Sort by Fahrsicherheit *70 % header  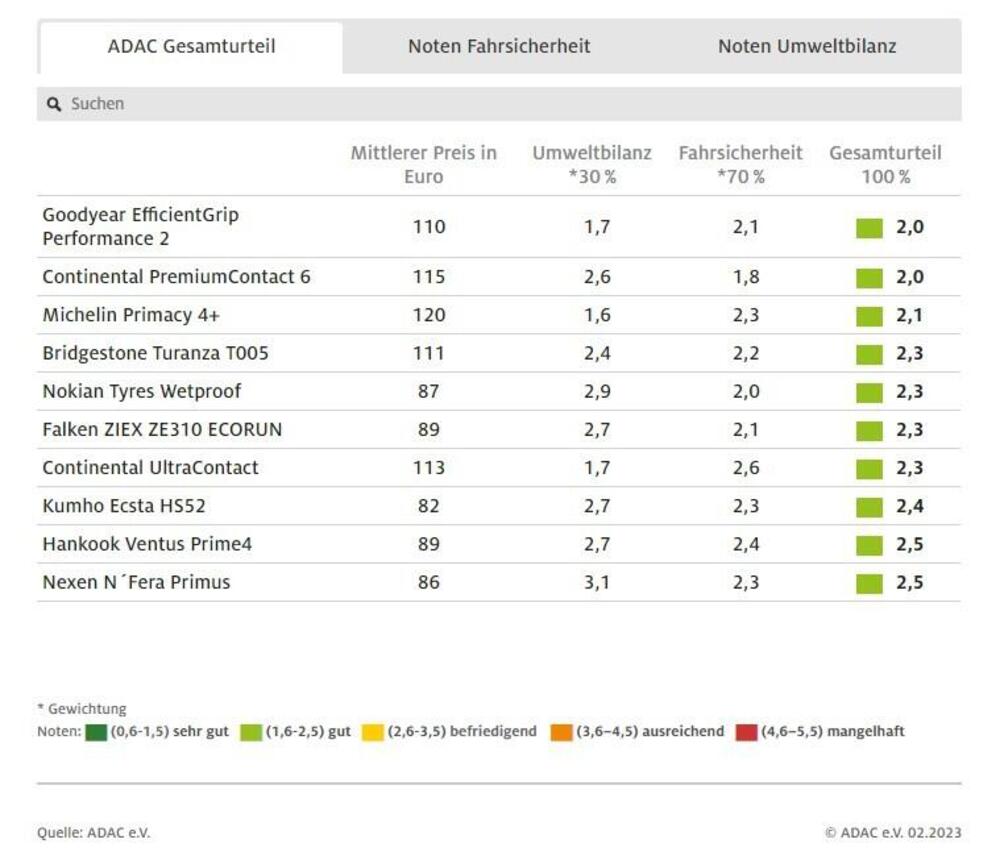pos(740,165)
